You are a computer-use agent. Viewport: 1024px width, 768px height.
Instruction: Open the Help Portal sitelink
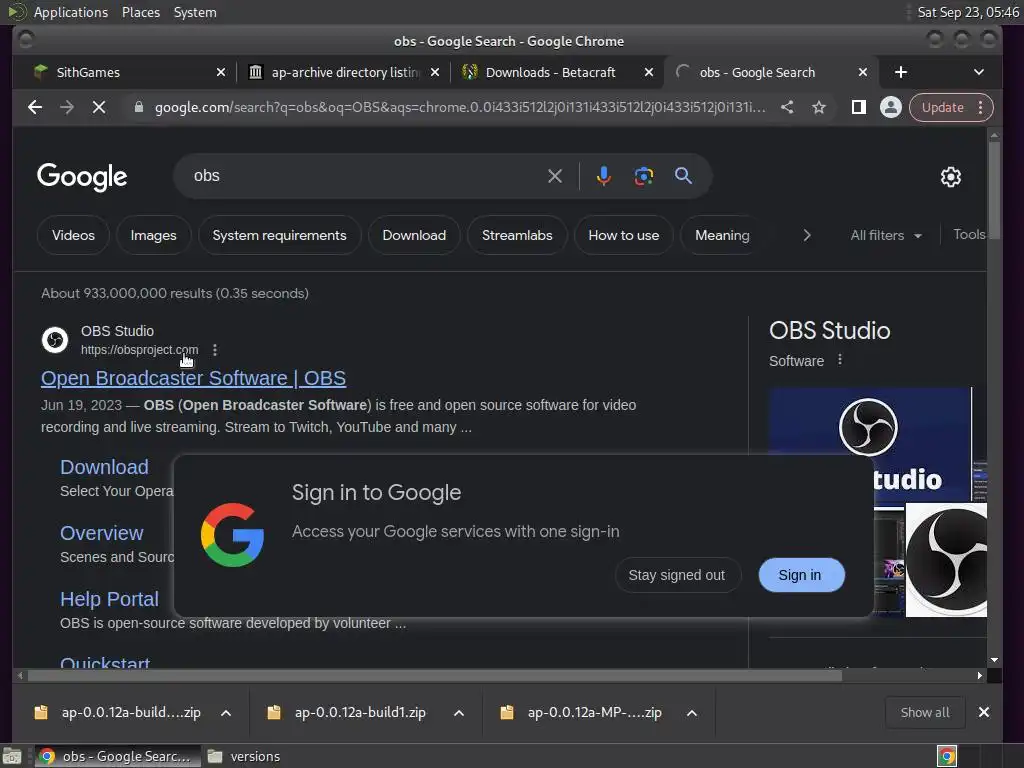(x=109, y=599)
